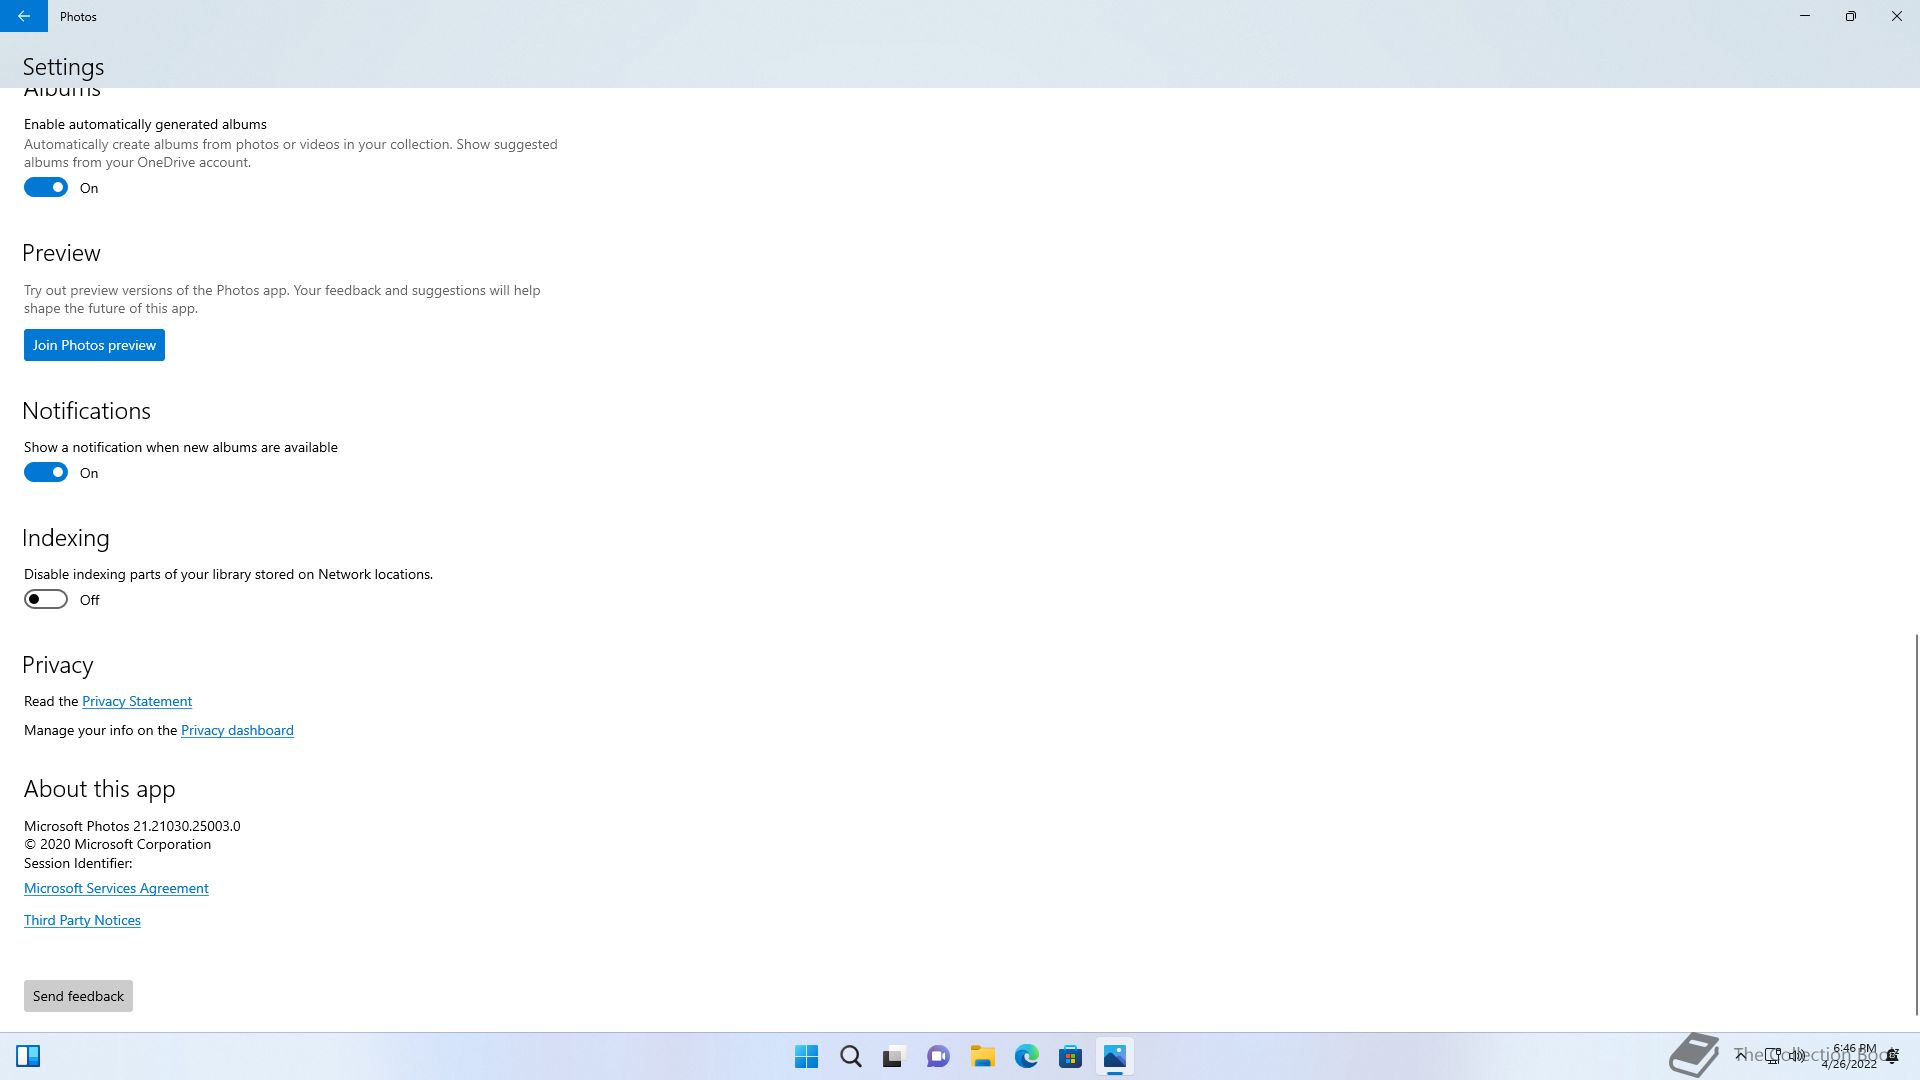Launch Microsoft Edge from taskbar
1920x1080 pixels.
1027,1056
